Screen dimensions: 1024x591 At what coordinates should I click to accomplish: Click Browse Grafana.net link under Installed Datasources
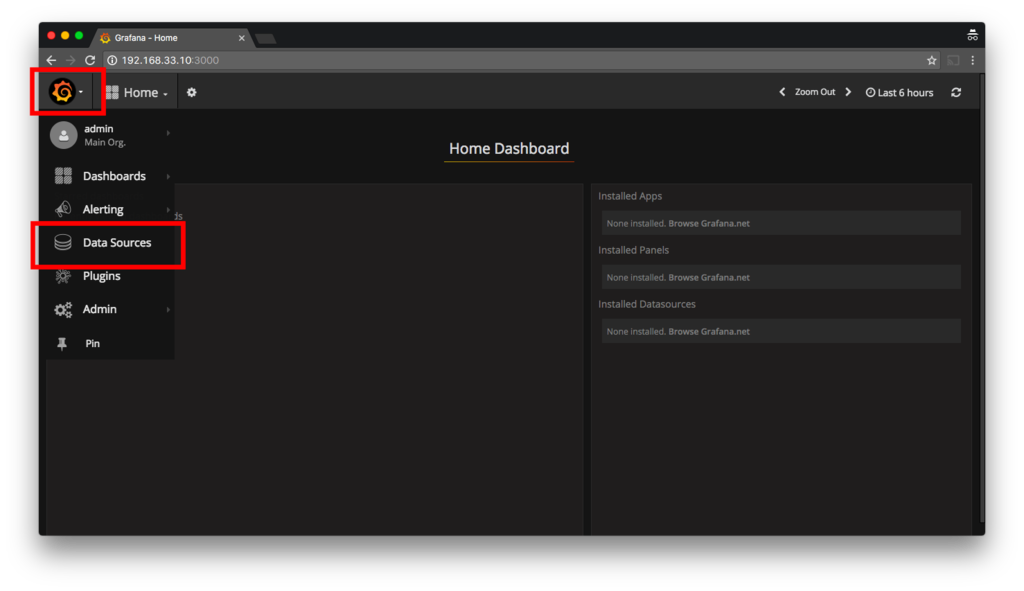709,332
